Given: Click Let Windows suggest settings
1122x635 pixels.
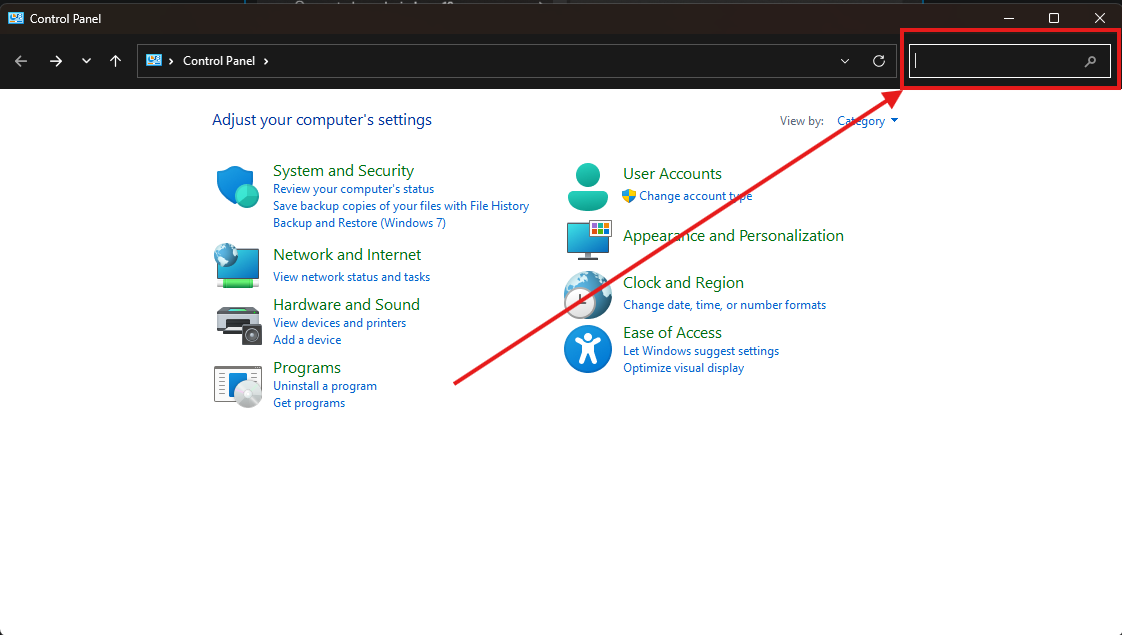Looking at the screenshot, I should (701, 351).
